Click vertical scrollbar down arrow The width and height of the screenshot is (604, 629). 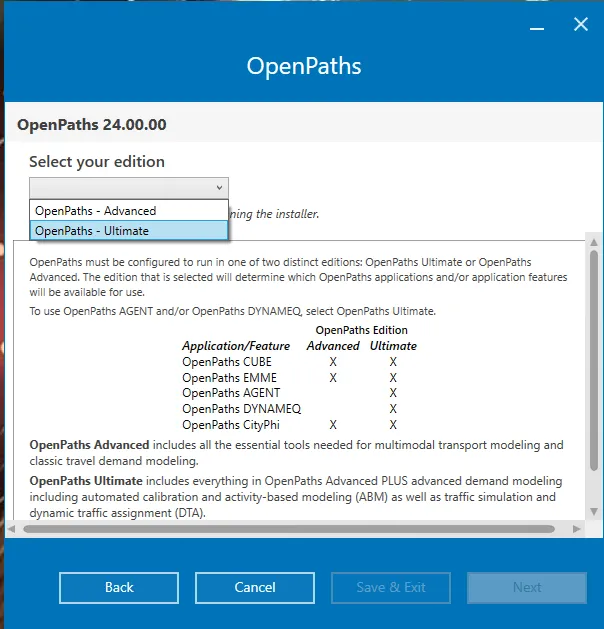click(x=594, y=511)
